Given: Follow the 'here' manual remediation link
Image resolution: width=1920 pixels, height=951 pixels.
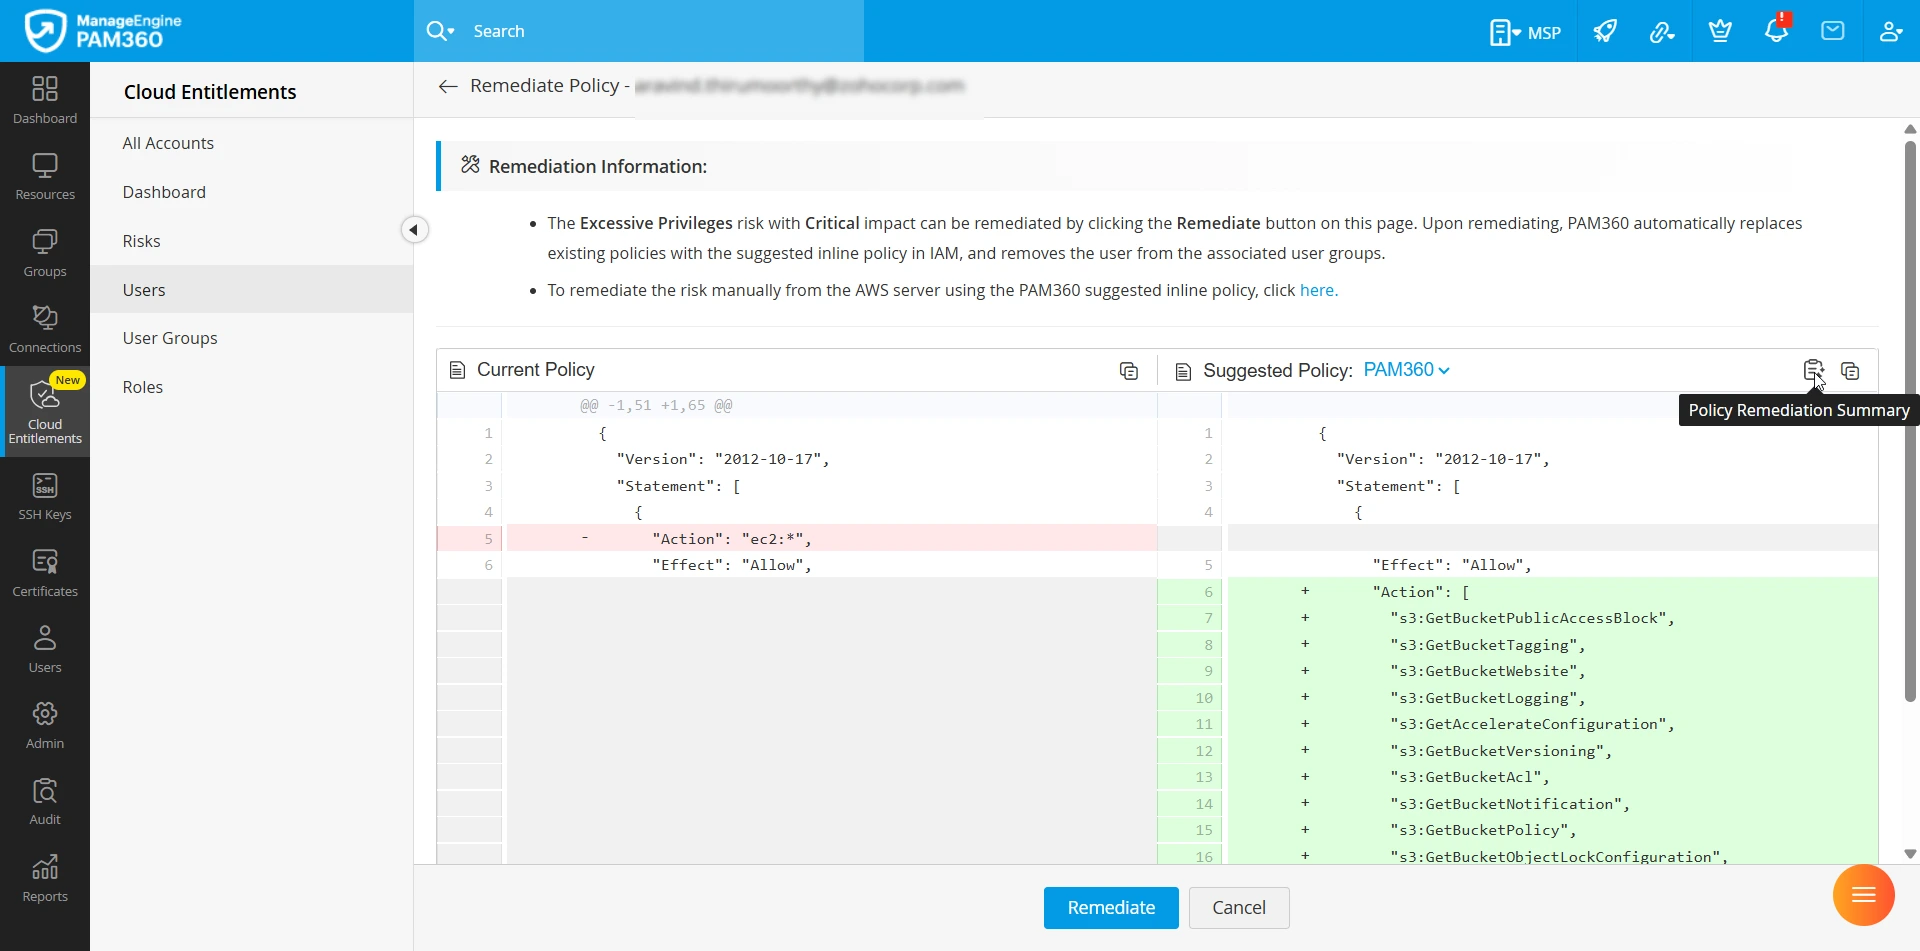Looking at the screenshot, I should pos(1317,290).
